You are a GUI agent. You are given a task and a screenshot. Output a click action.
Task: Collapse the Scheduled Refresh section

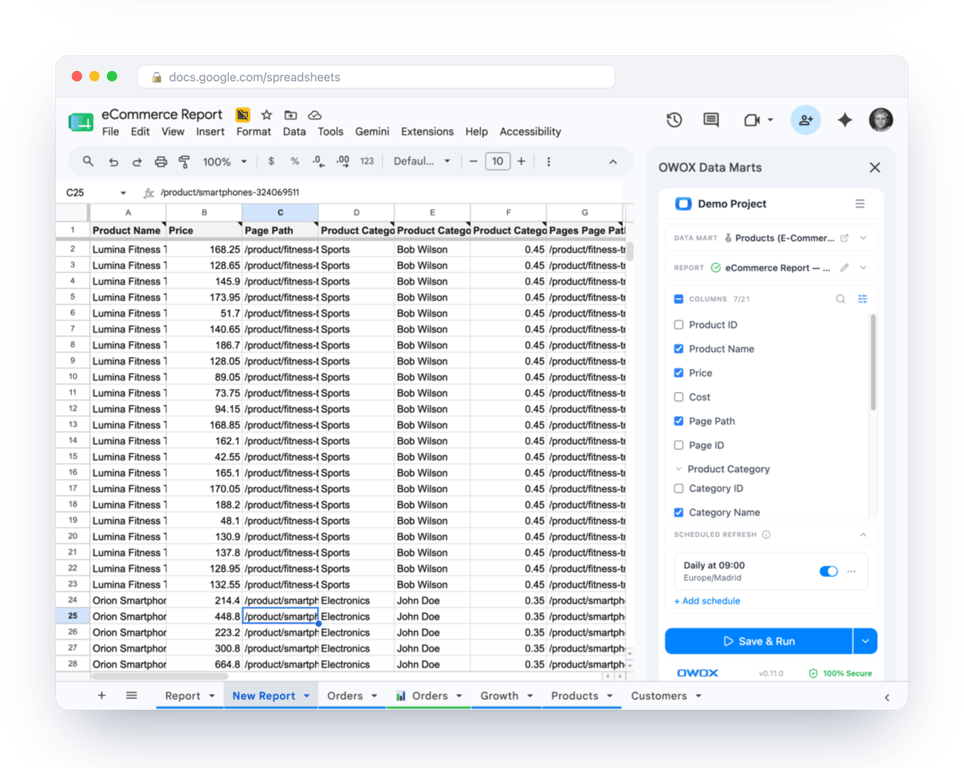tap(863, 534)
